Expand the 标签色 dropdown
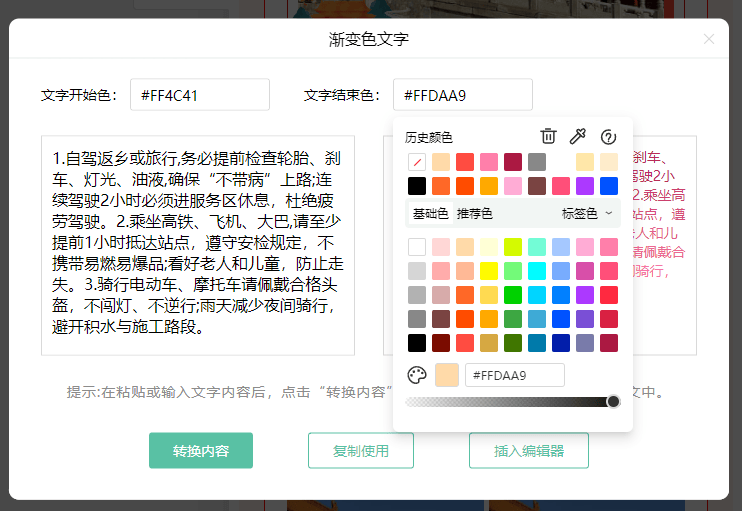 587,213
